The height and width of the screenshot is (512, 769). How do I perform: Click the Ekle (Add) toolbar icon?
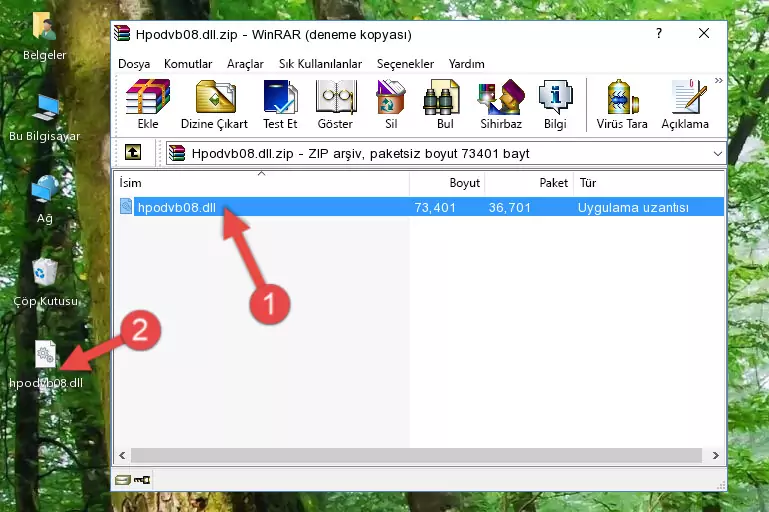point(148,104)
